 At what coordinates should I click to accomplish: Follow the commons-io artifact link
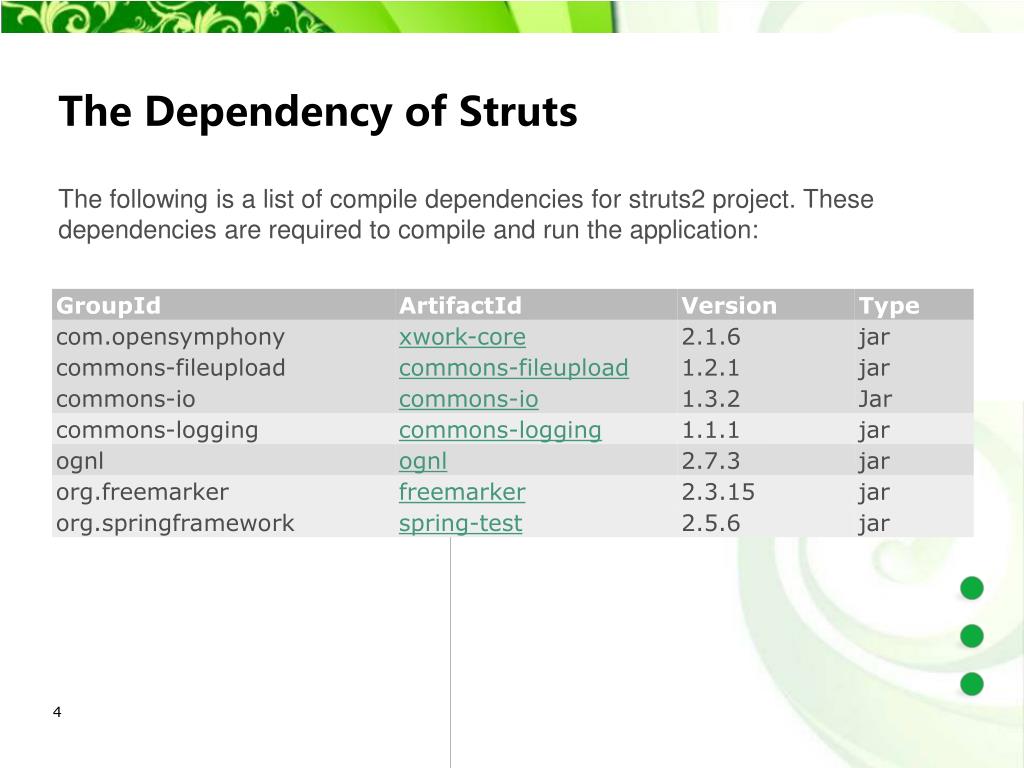tap(468, 399)
